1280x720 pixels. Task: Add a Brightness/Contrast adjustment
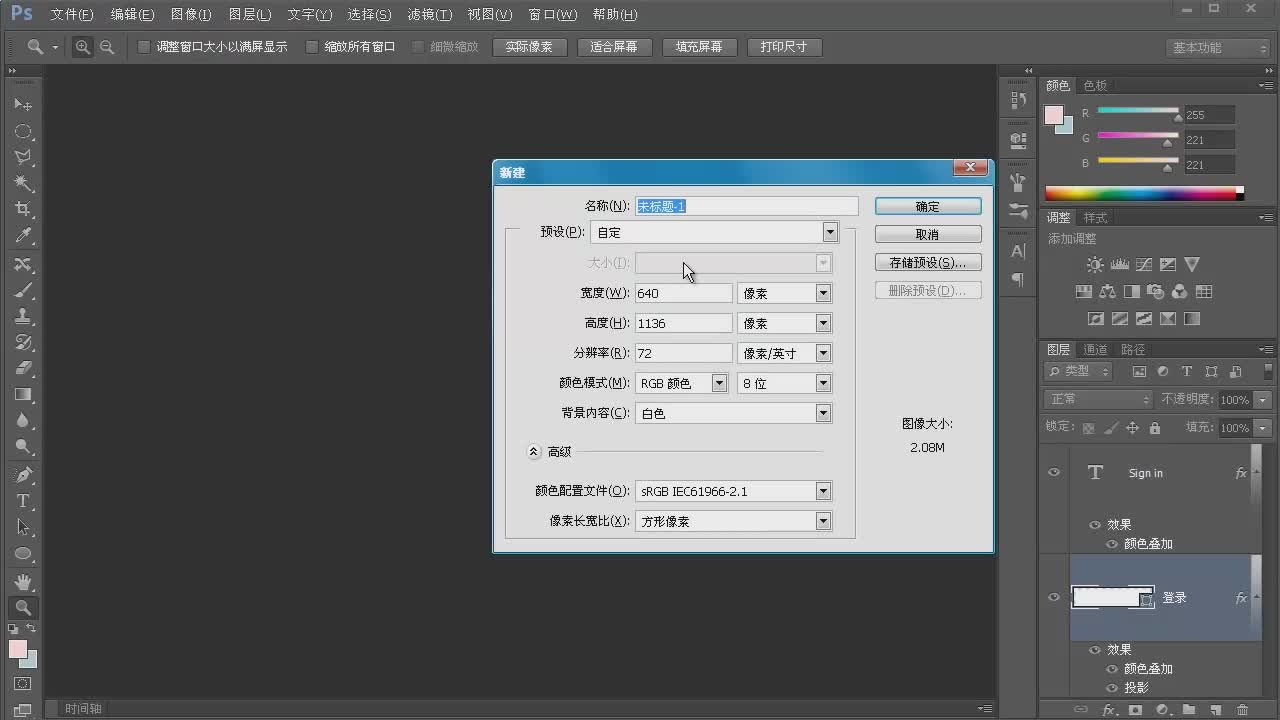(x=1096, y=265)
